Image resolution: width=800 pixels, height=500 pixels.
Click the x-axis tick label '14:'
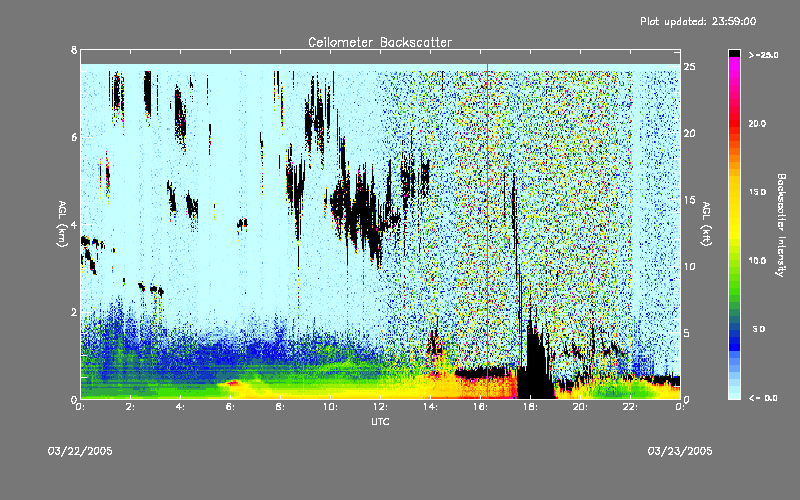430,407
